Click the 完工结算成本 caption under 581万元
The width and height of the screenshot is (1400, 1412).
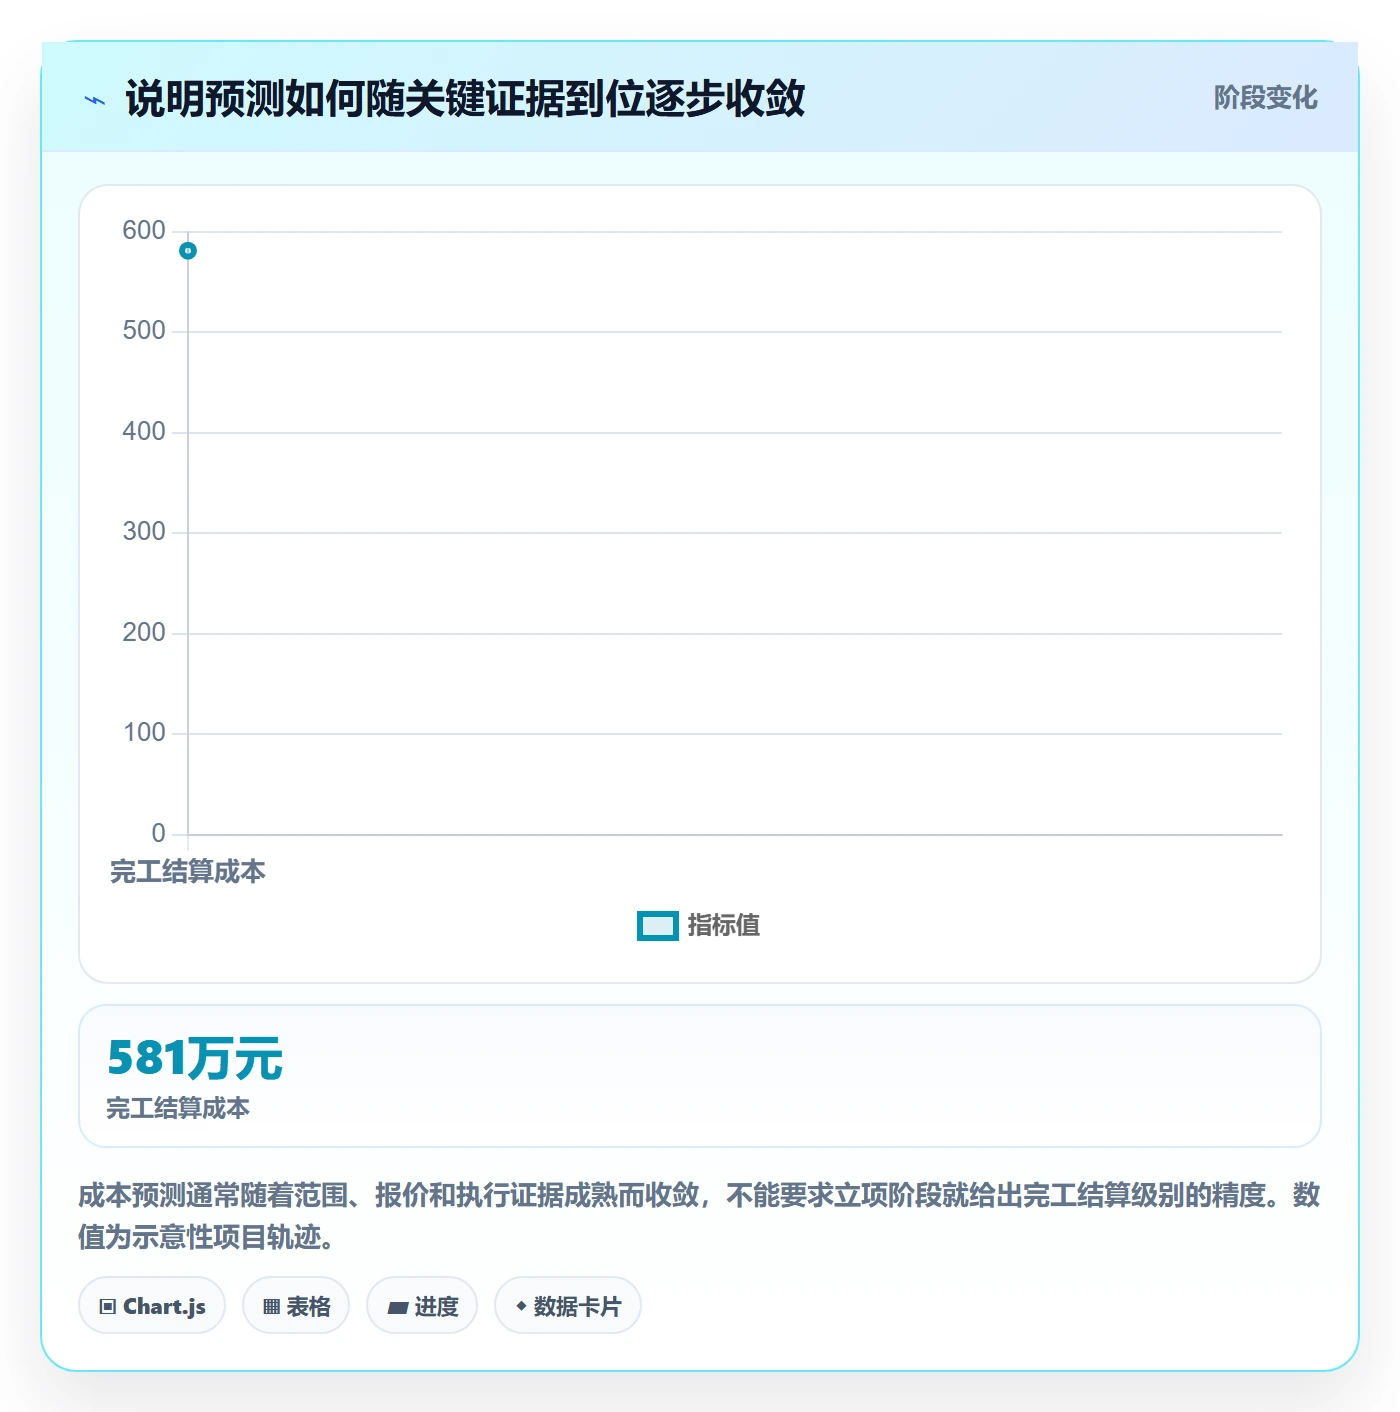pos(178,1108)
